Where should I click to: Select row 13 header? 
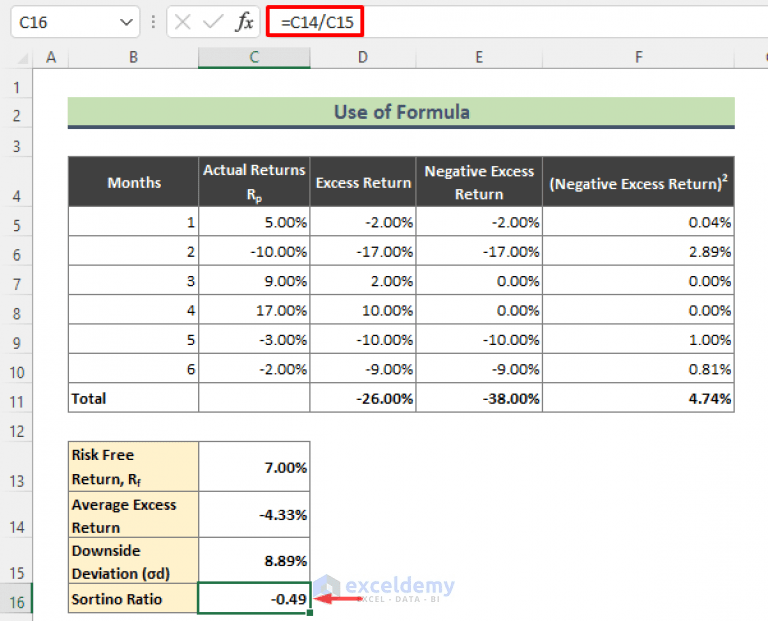pyautogui.click(x=16, y=467)
